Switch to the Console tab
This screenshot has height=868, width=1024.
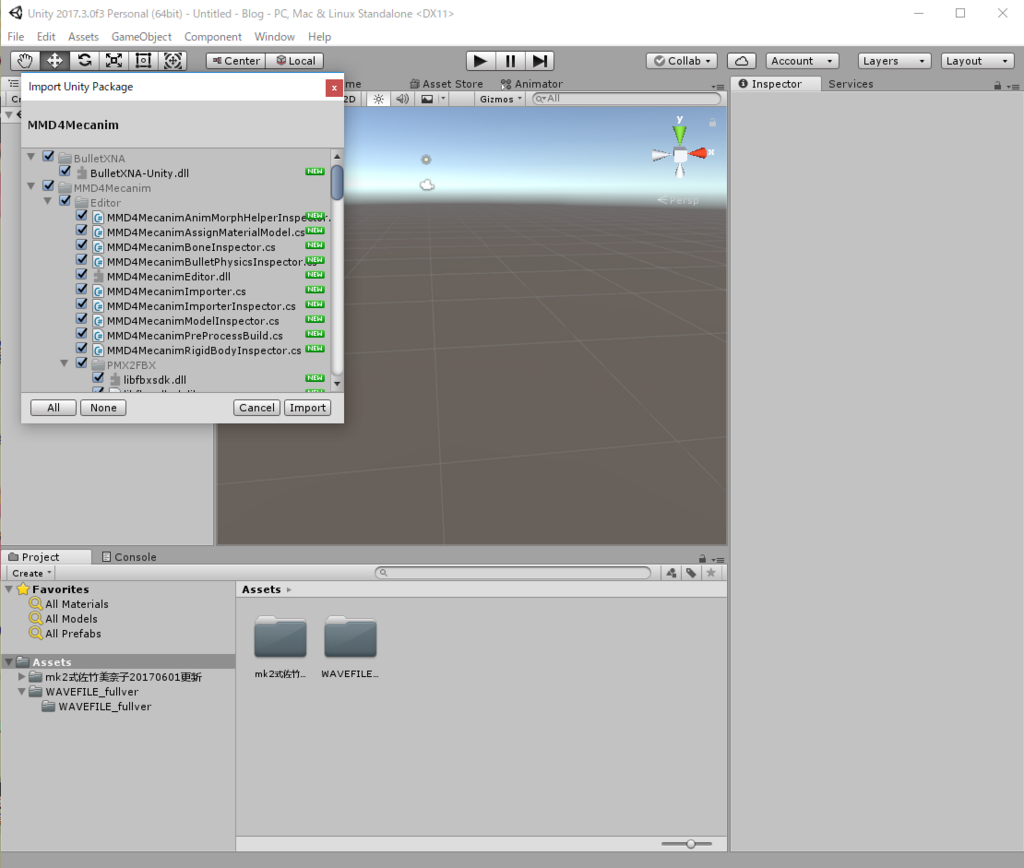point(129,557)
